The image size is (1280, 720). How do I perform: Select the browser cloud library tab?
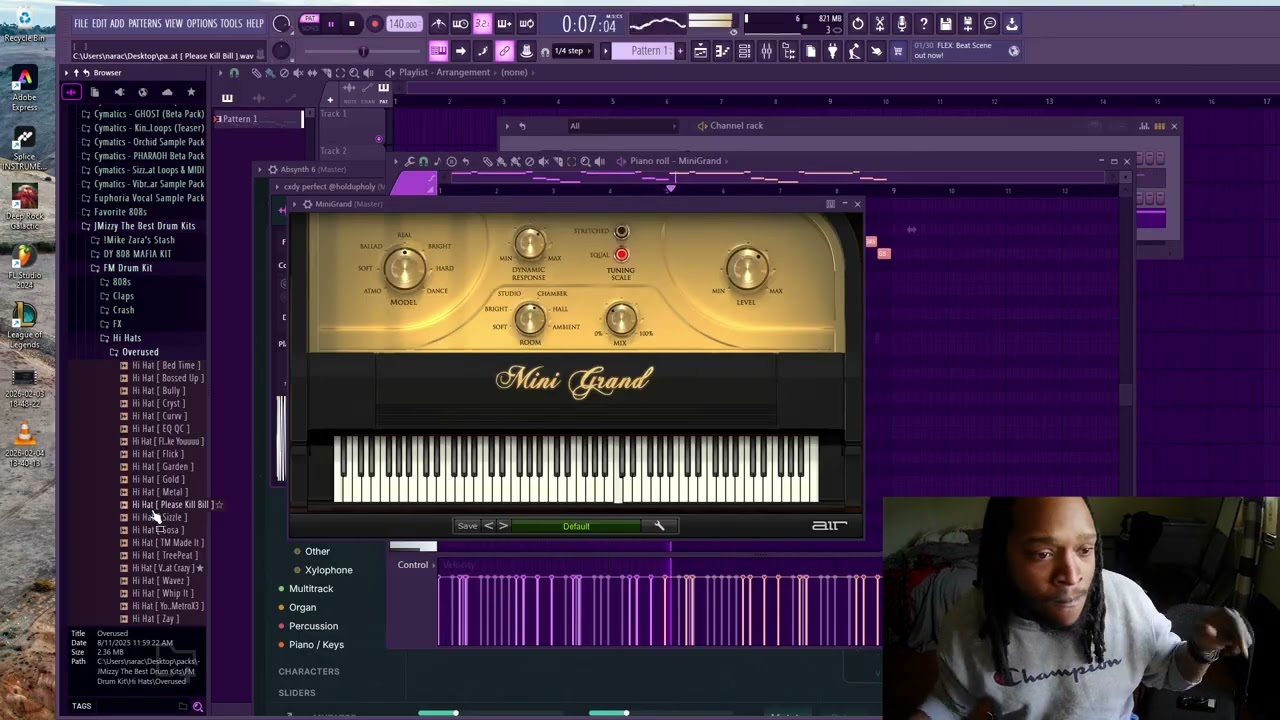click(167, 92)
